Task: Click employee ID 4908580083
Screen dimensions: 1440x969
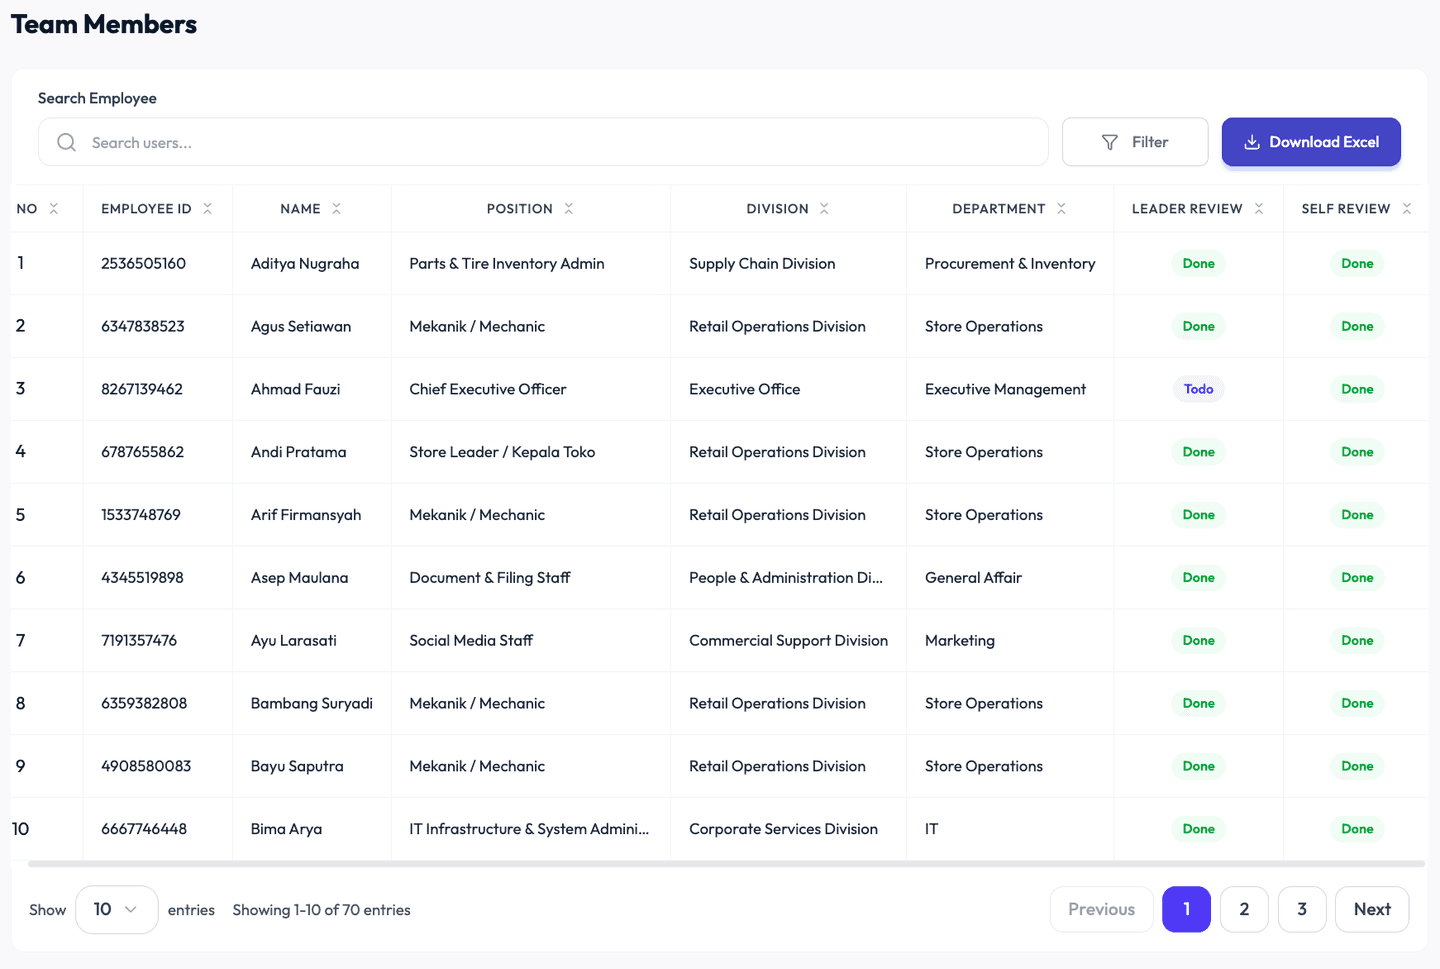Action: [x=146, y=766]
